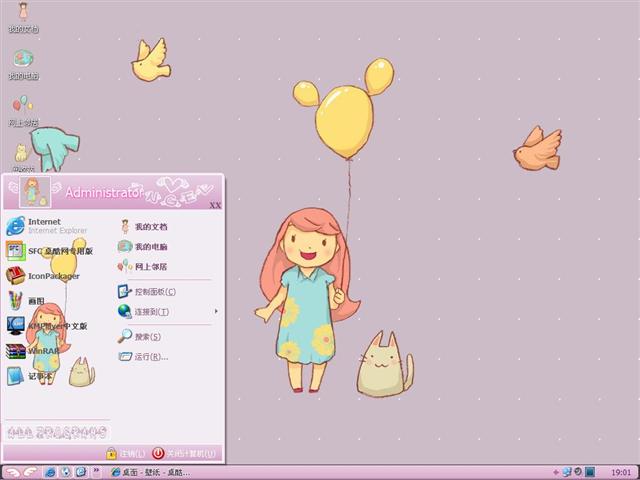Show hidden tray icons using the arrow
This screenshot has height=480, width=640.
(555, 471)
